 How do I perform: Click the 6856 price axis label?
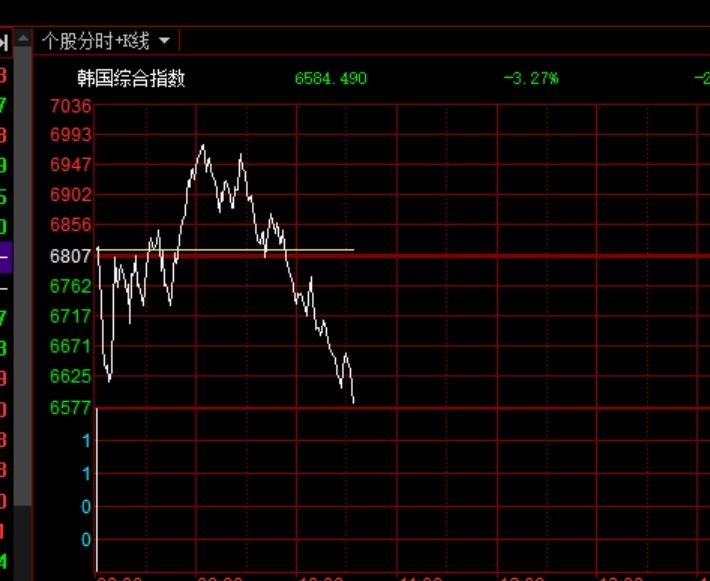tap(71, 225)
